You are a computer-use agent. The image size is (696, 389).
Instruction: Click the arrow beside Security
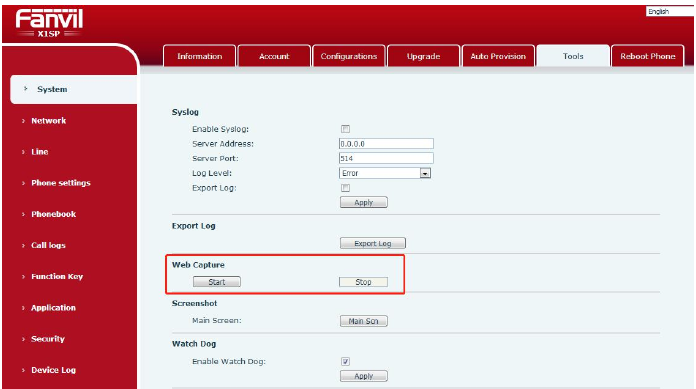[x=23, y=339]
